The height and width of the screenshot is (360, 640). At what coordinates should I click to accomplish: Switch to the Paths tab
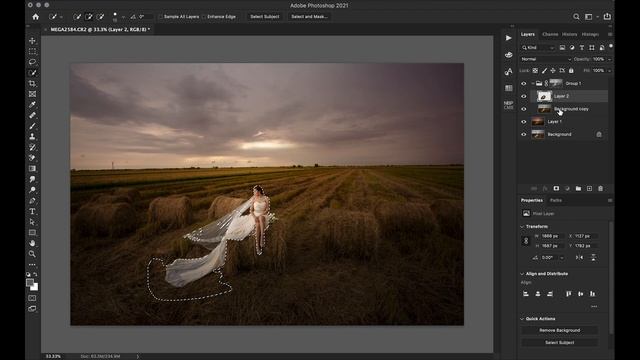(x=556, y=200)
